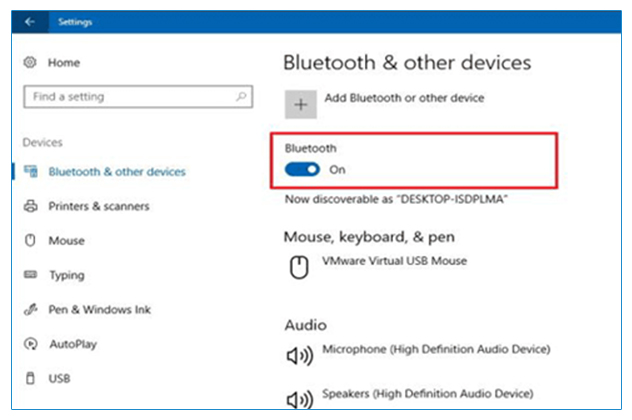Click the AutoPlay icon
This screenshot has height=420, width=632.
31,344
